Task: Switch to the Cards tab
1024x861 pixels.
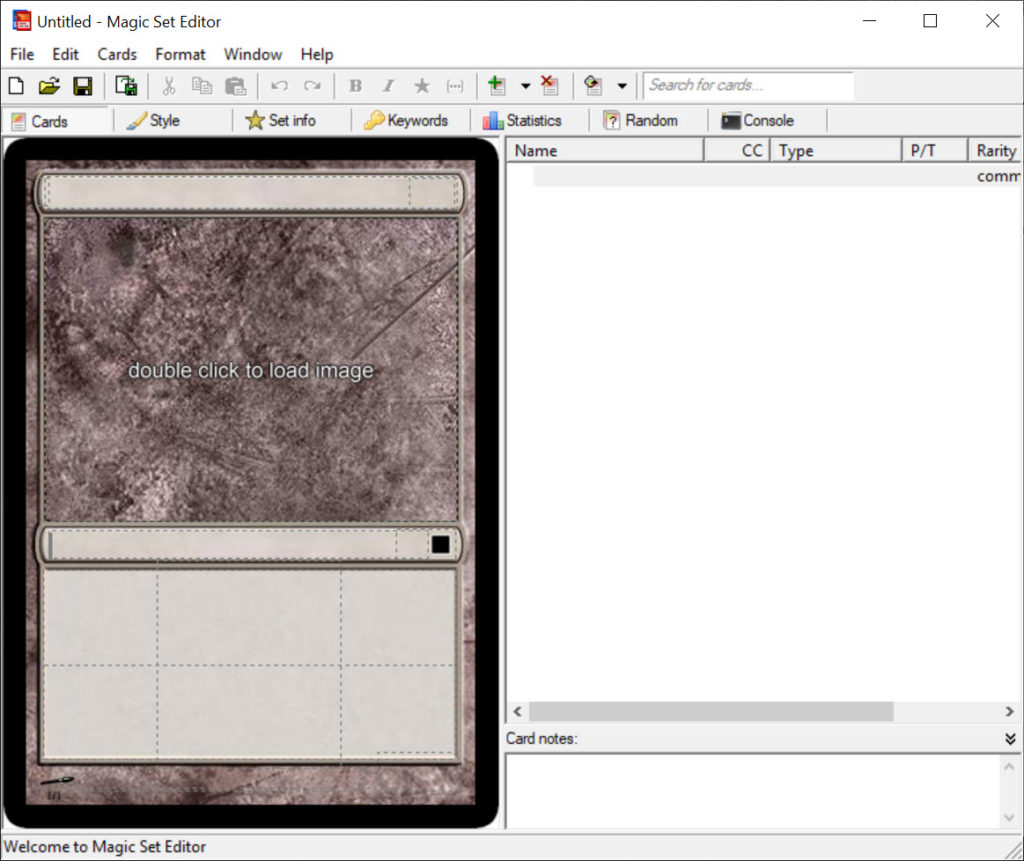Action: 56,121
